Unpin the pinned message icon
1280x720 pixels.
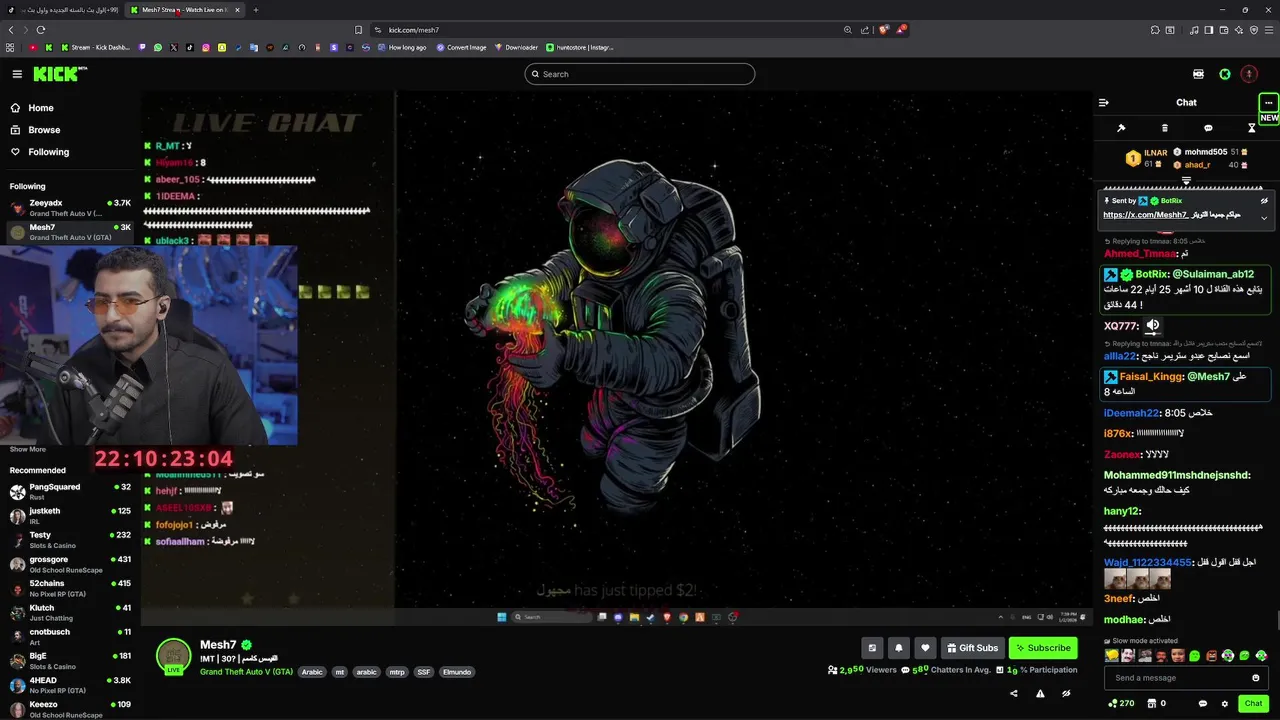[x=1264, y=201]
